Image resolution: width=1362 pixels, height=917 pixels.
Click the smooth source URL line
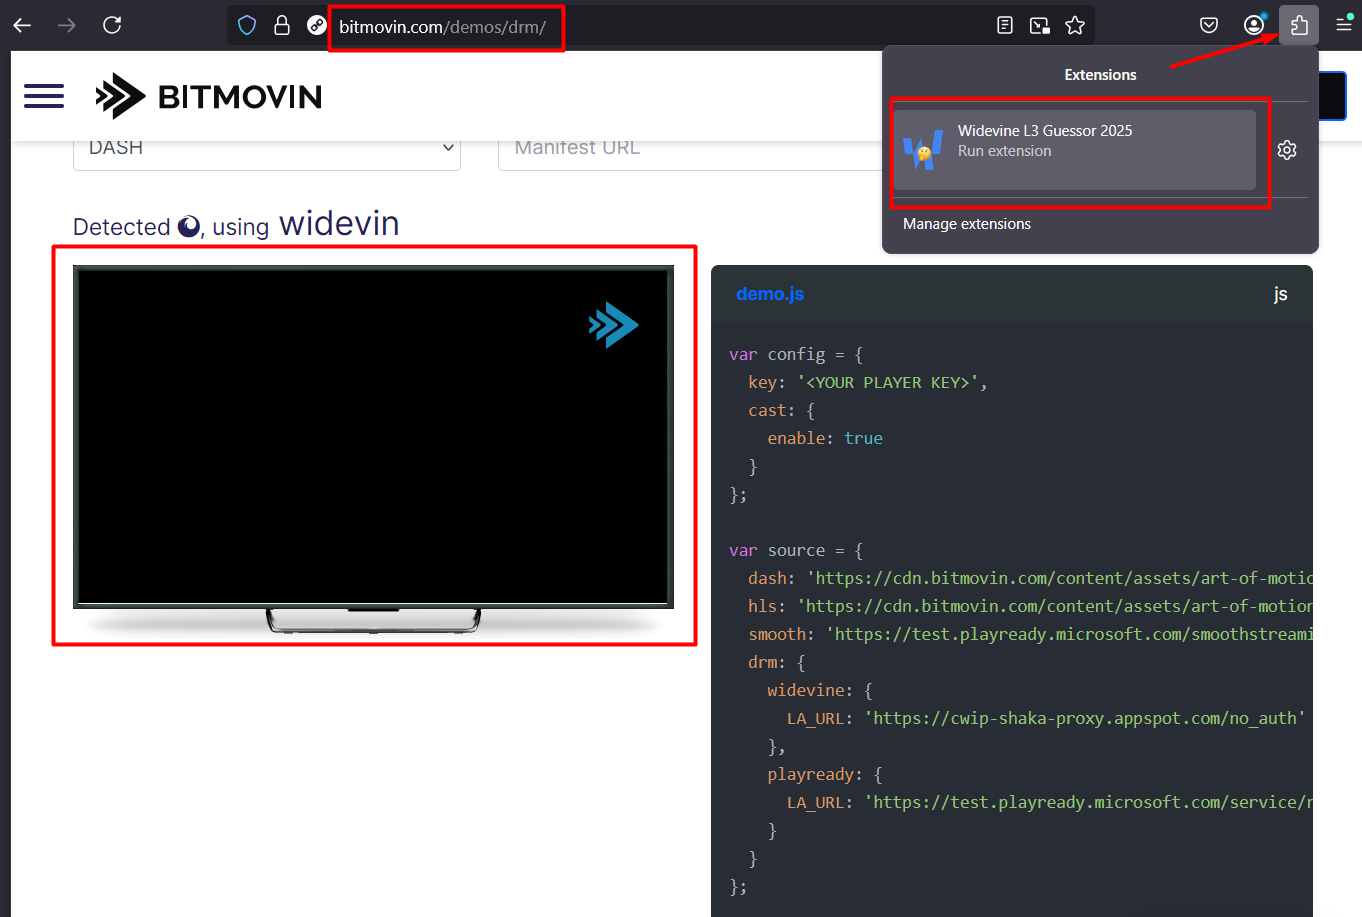click(x=1030, y=634)
